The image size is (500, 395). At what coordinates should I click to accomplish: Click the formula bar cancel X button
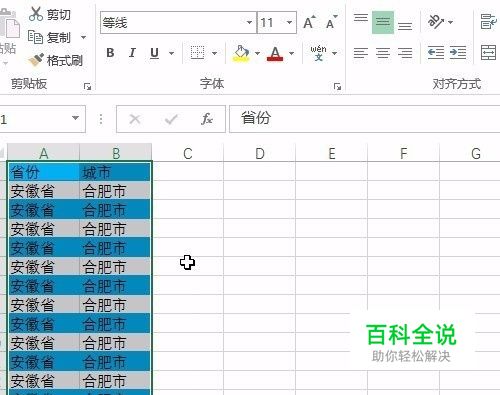coord(135,119)
